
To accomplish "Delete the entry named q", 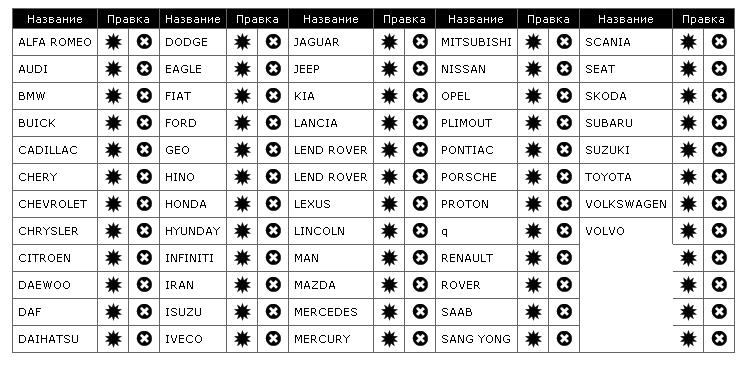I will tap(564, 231).
